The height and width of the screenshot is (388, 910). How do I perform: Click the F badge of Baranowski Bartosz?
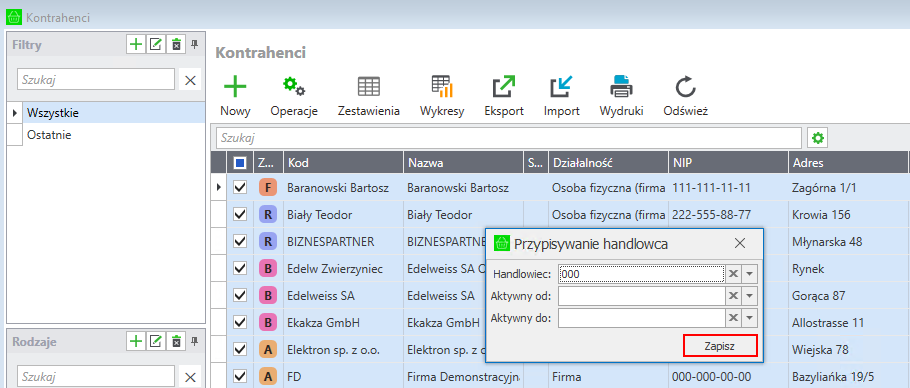[268, 187]
